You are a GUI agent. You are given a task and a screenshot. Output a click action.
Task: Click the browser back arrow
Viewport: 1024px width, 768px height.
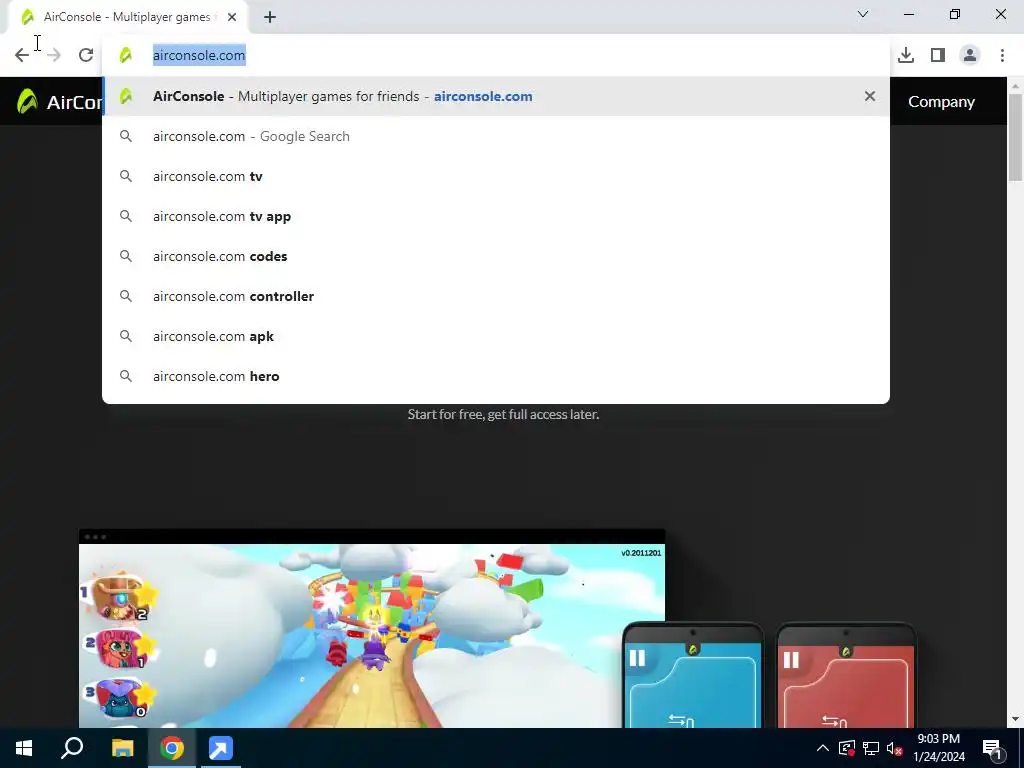coord(22,56)
